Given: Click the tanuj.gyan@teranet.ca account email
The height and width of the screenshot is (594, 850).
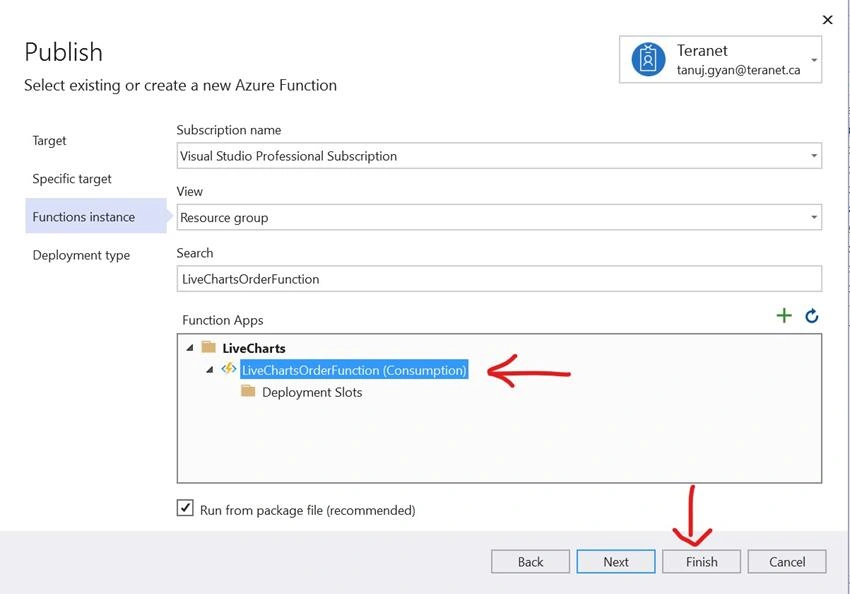Looking at the screenshot, I should (x=738, y=70).
